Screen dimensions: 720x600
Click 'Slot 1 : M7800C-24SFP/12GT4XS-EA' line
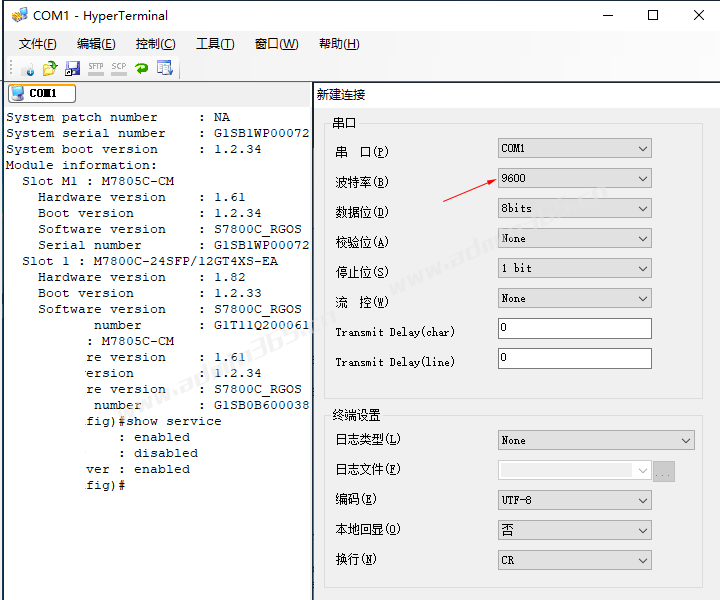[150, 261]
